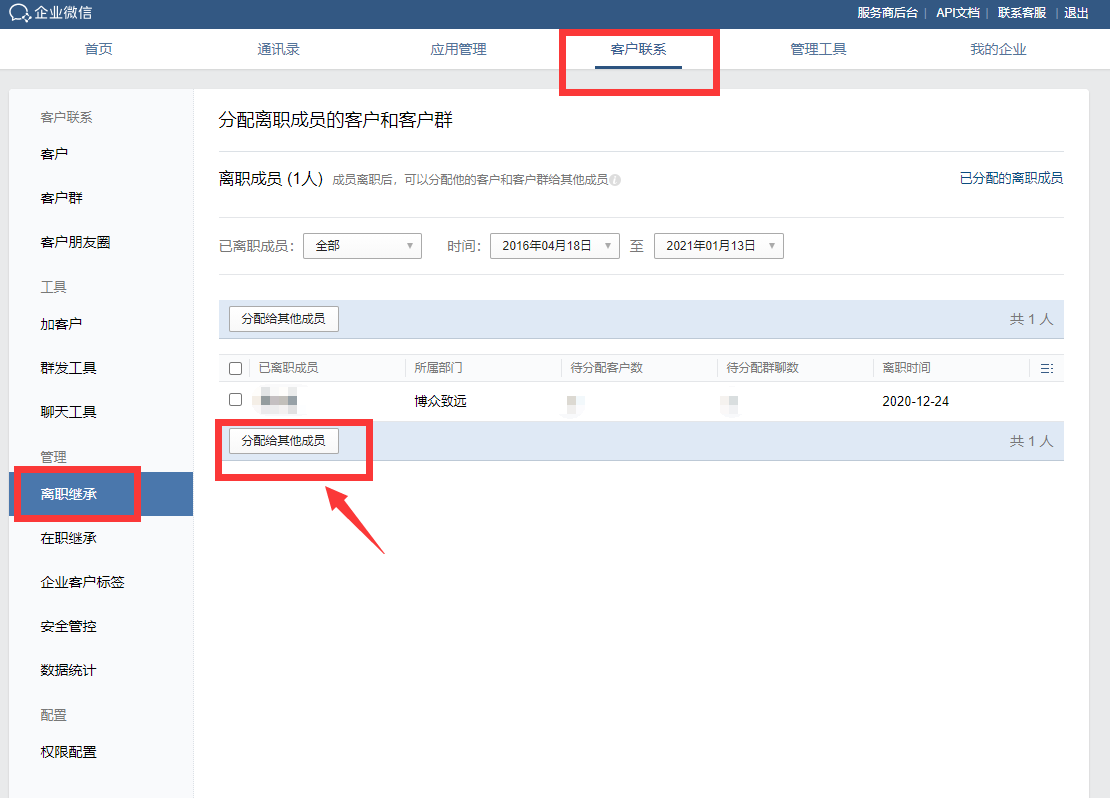Image resolution: width=1110 pixels, height=798 pixels.
Task: Click the info icon after the 离职成员 description
Action: tap(615, 180)
